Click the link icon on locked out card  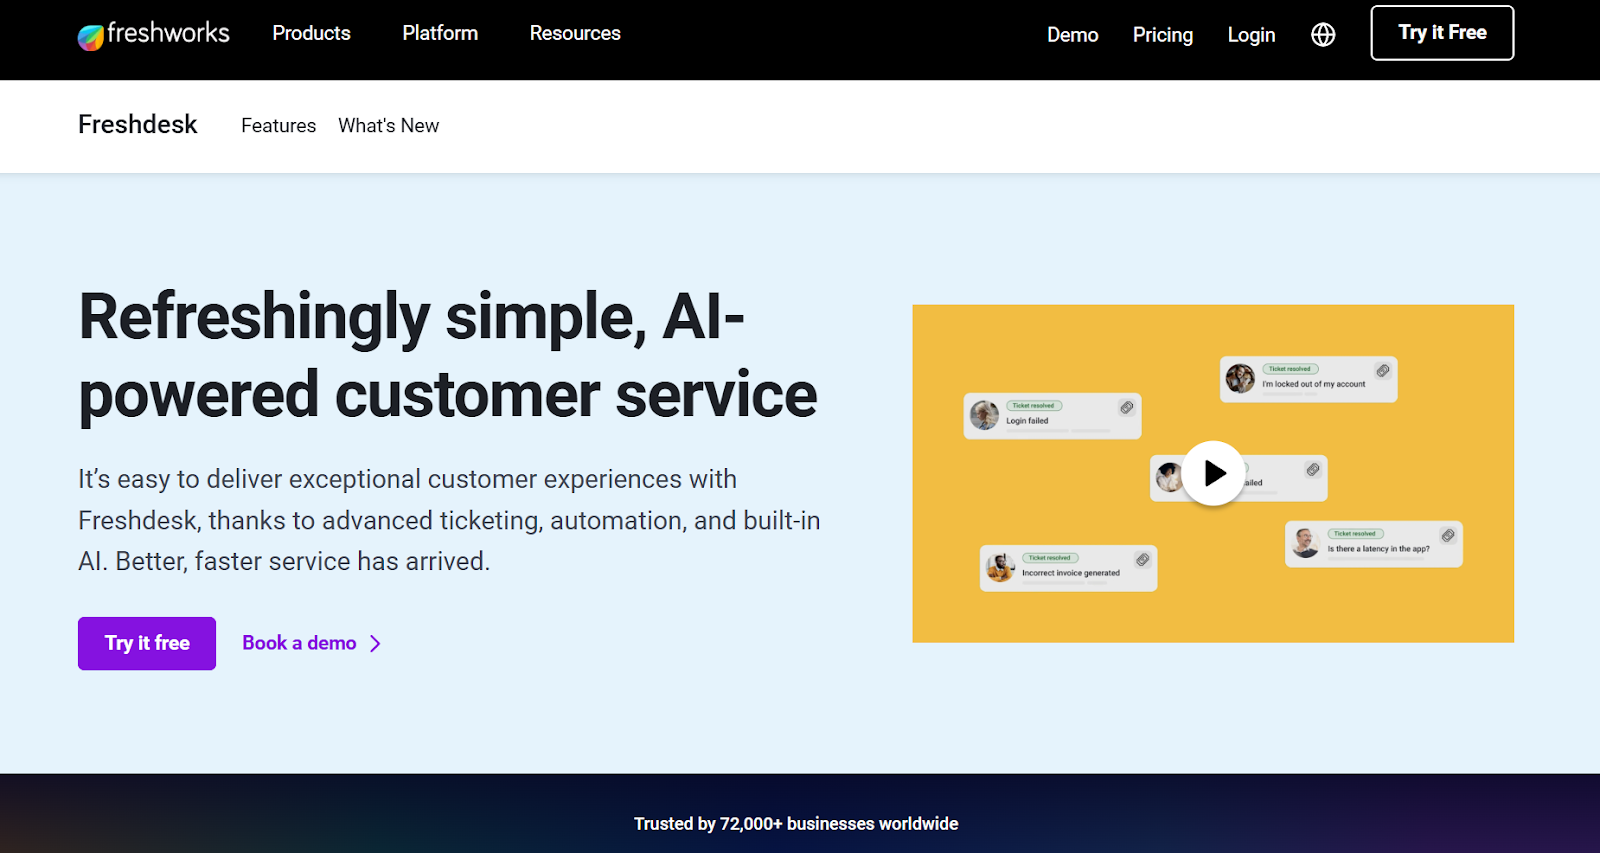1383,370
